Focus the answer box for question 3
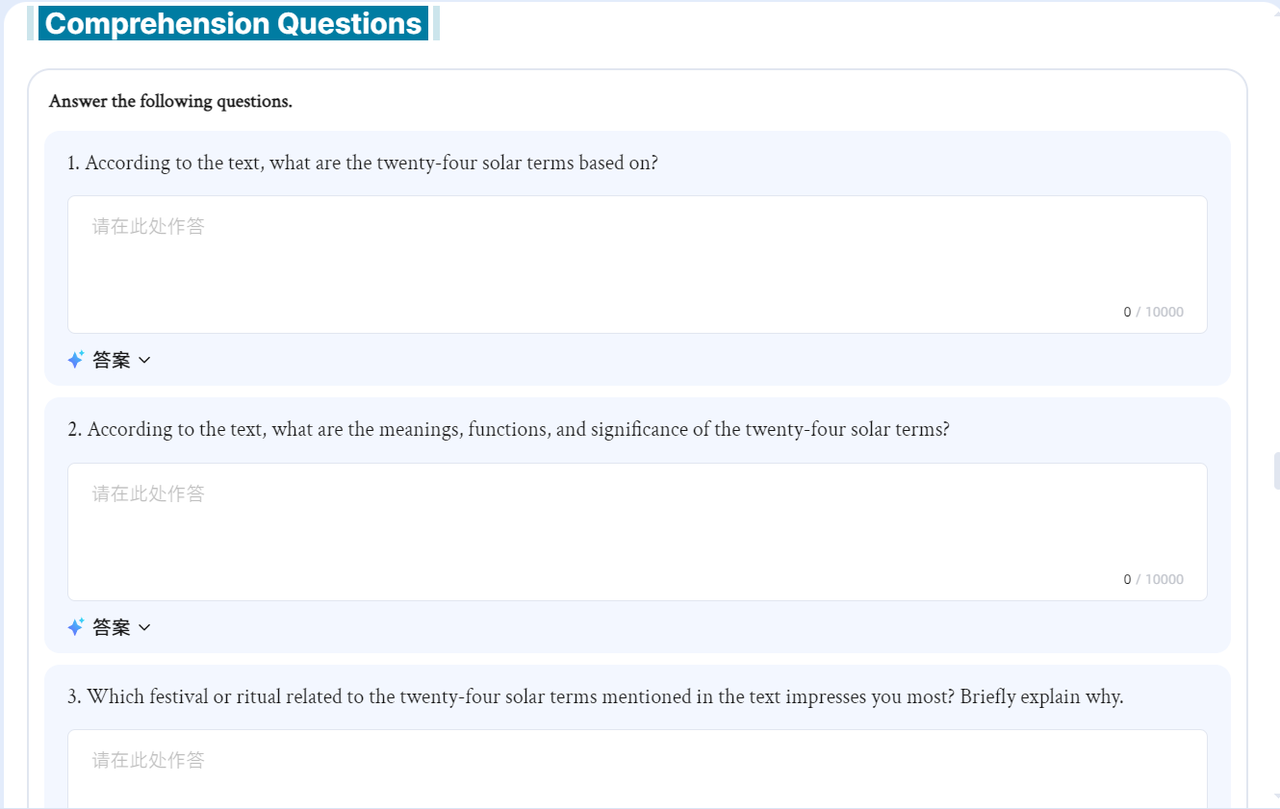Image resolution: width=1280 pixels, height=809 pixels. pos(637,769)
